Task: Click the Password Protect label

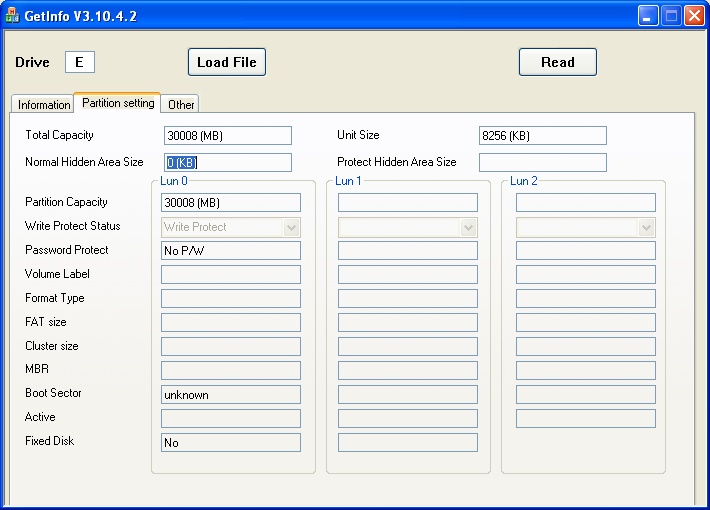Action: (x=67, y=250)
